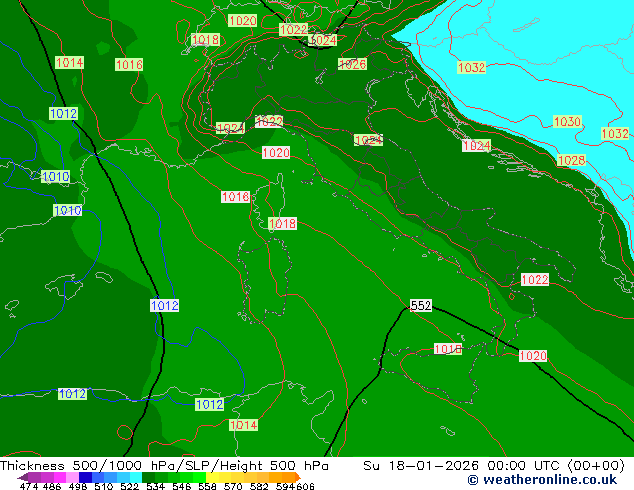Select the blue 1012 label with white background
This screenshot has width=634, height=490.
point(165,305)
